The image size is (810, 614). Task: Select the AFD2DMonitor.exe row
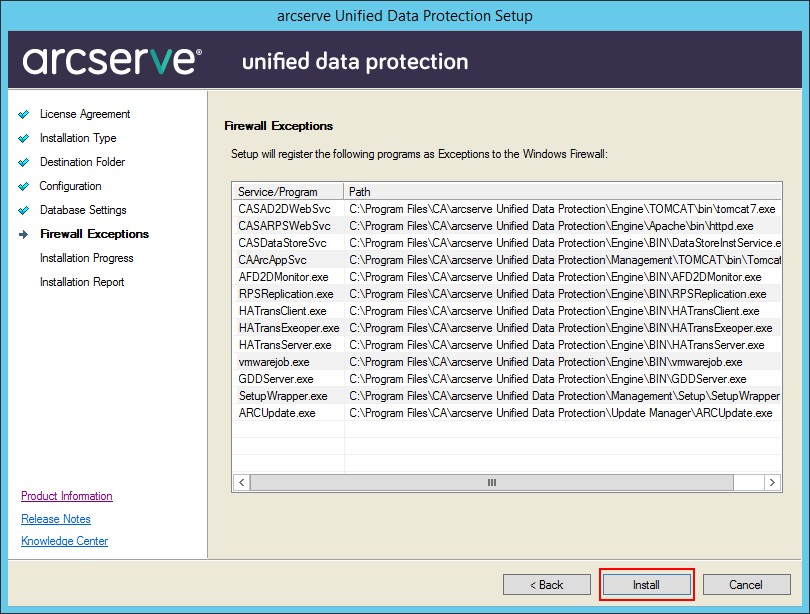(507, 277)
